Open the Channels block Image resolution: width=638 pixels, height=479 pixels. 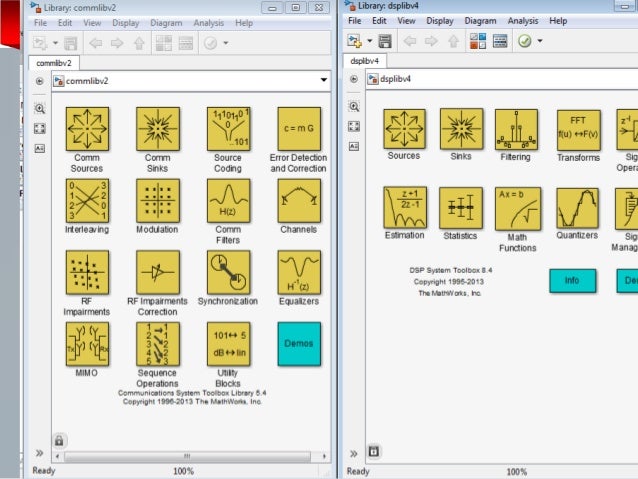tap(299, 201)
